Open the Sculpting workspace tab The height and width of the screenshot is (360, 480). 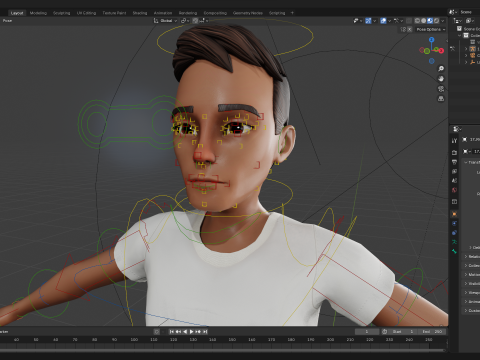click(x=62, y=13)
